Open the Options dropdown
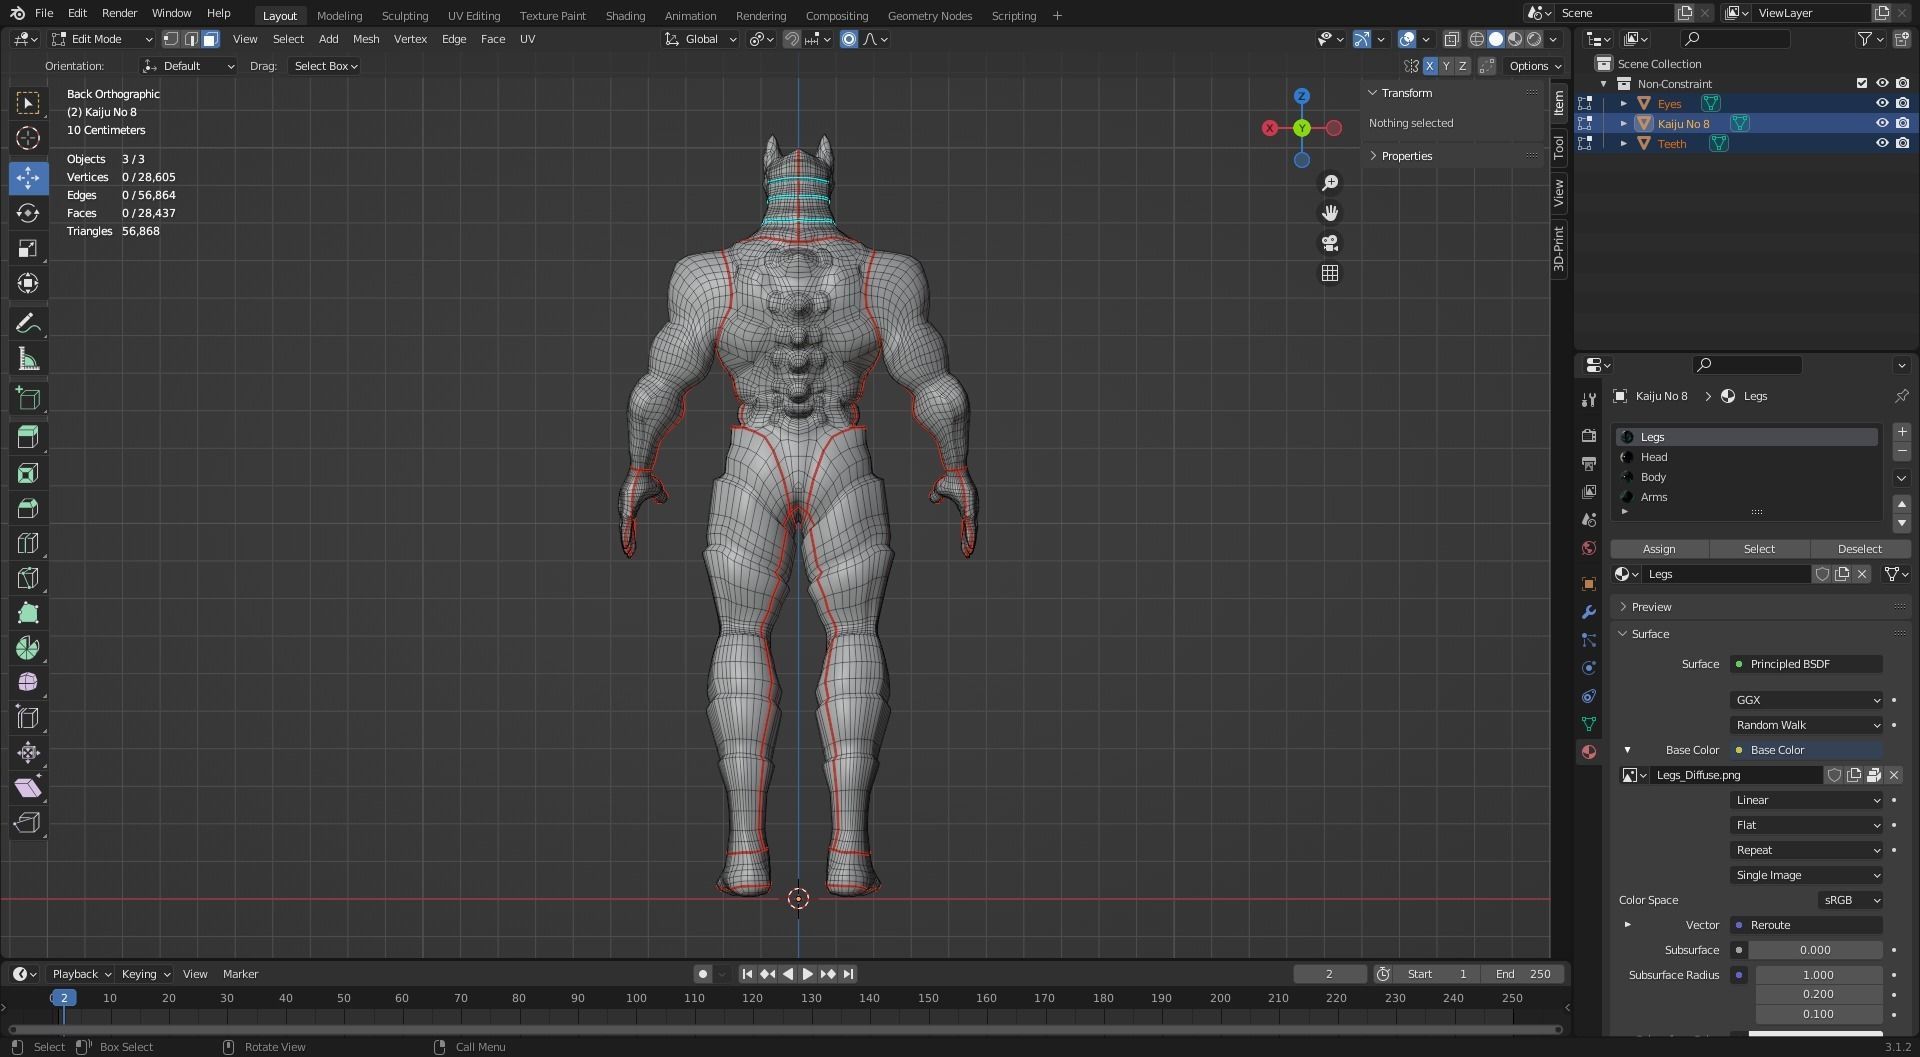Viewport: 1920px width, 1057px height. (1535, 66)
